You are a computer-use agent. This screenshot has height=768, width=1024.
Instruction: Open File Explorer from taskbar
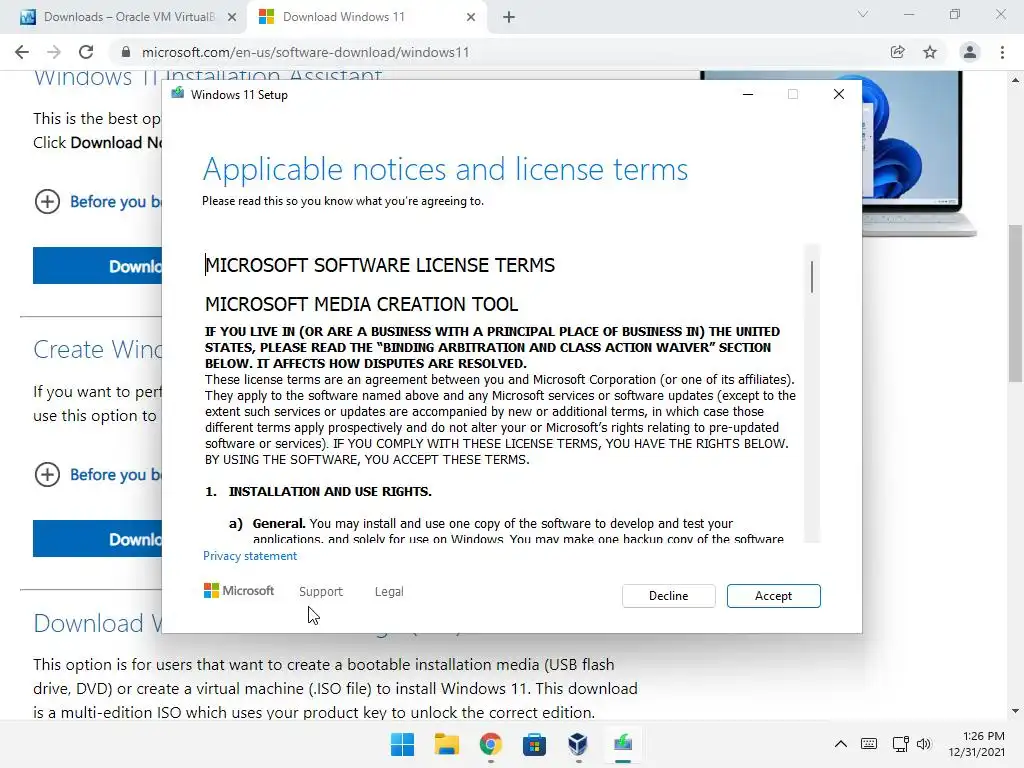click(447, 744)
